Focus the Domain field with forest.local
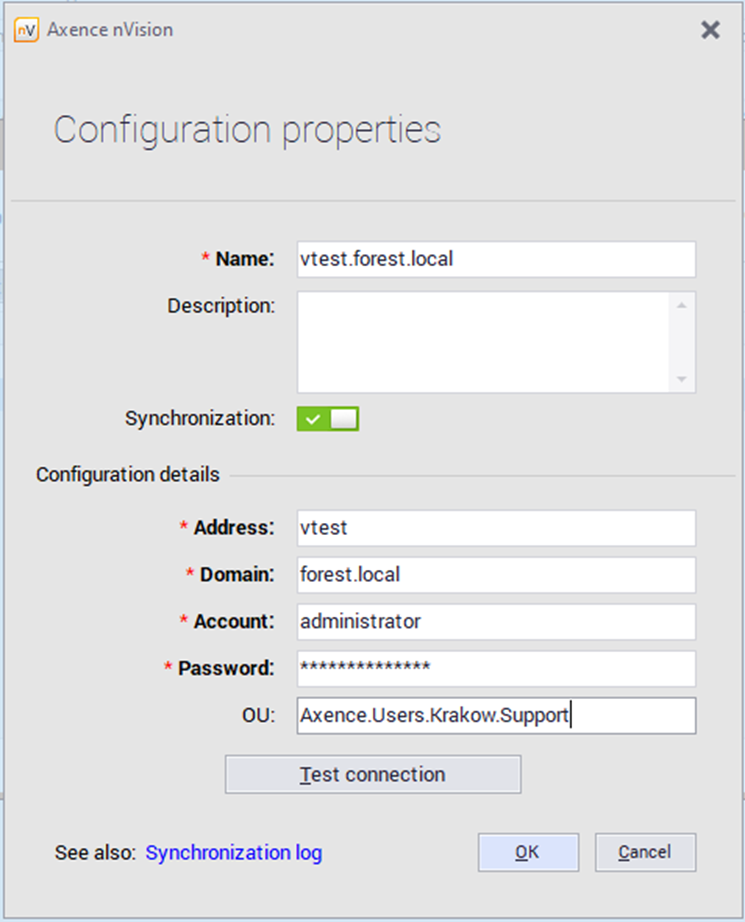The image size is (745, 922). pyautogui.click(x=496, y=575)
